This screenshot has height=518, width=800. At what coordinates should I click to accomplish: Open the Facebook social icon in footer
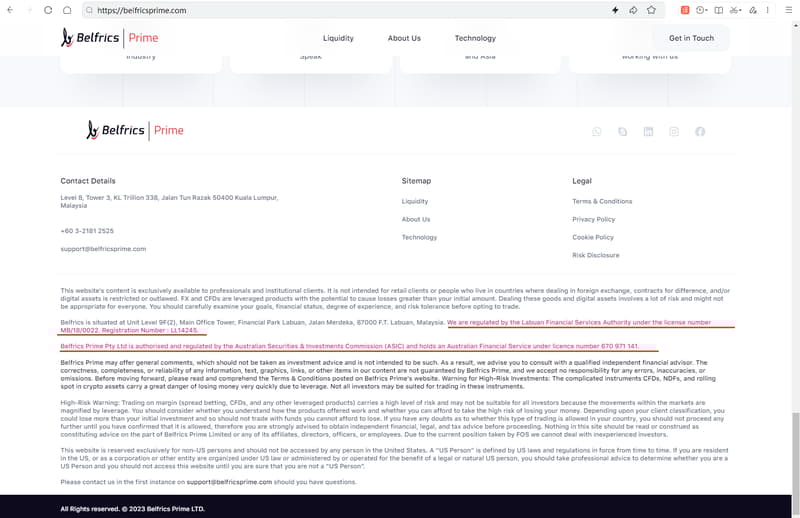tap(700, 131)
